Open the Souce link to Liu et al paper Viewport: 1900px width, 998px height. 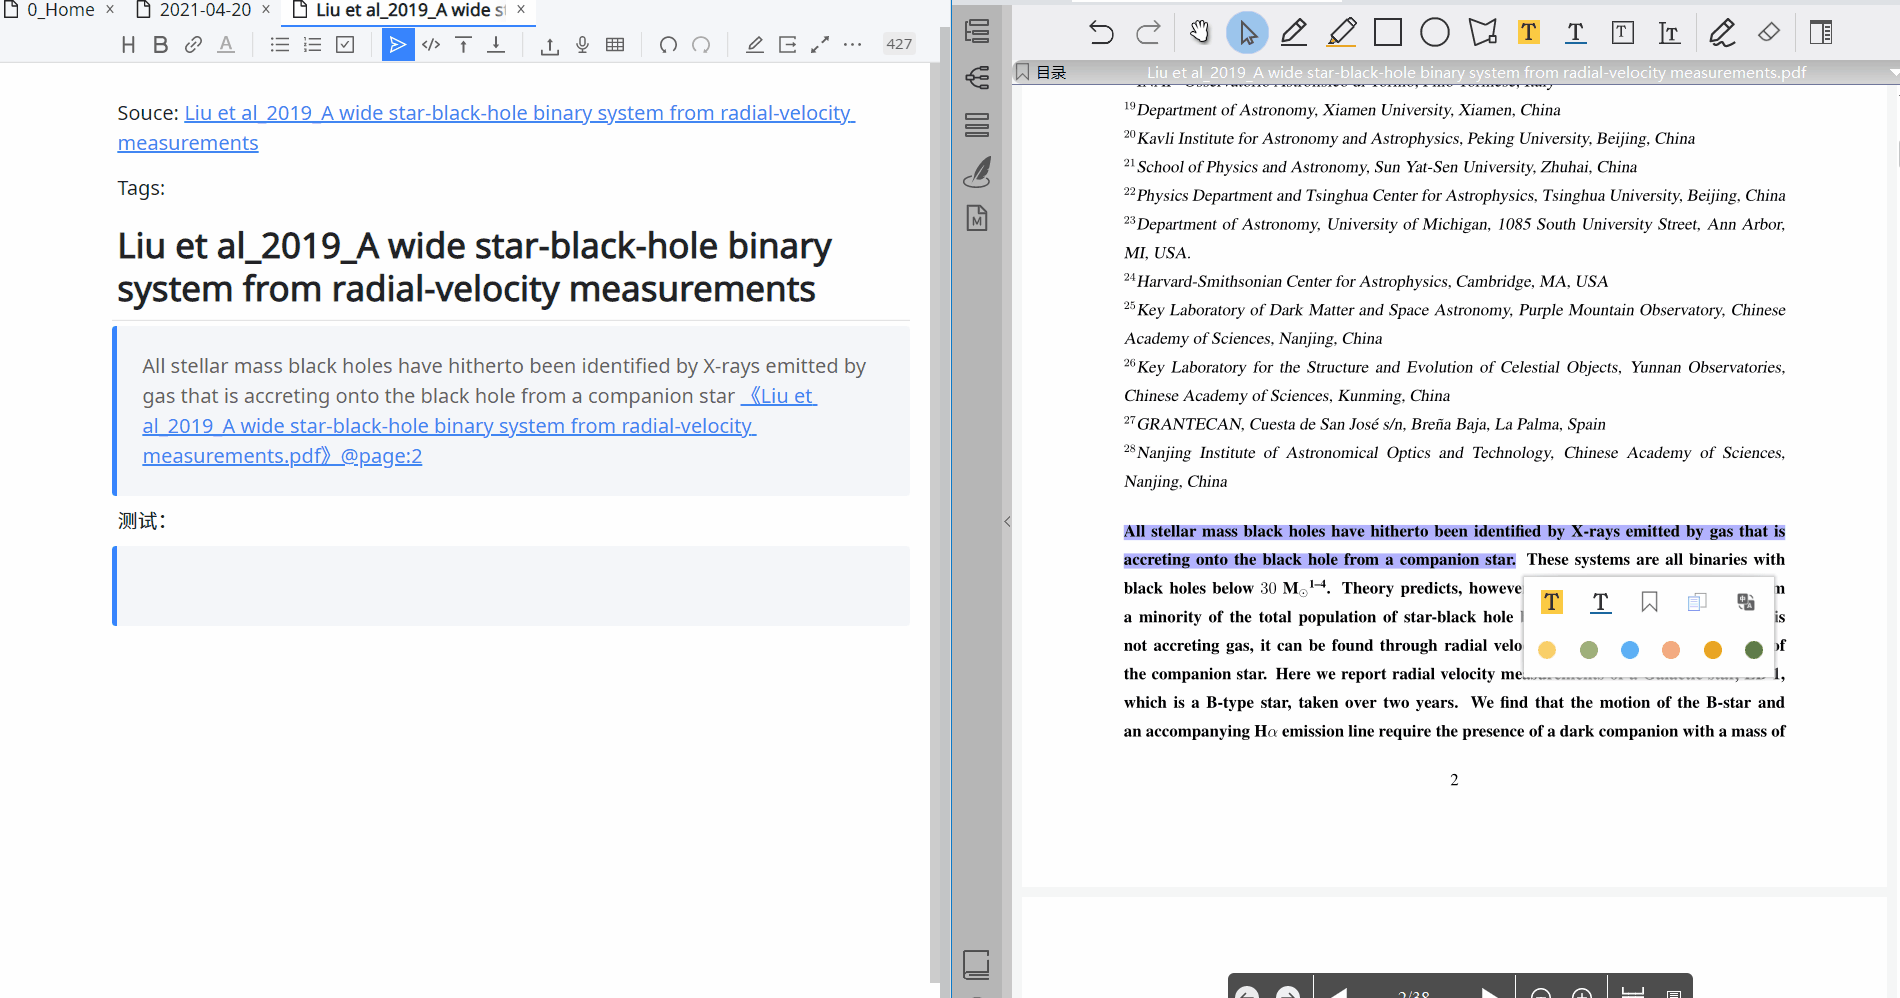pos(518,114)
